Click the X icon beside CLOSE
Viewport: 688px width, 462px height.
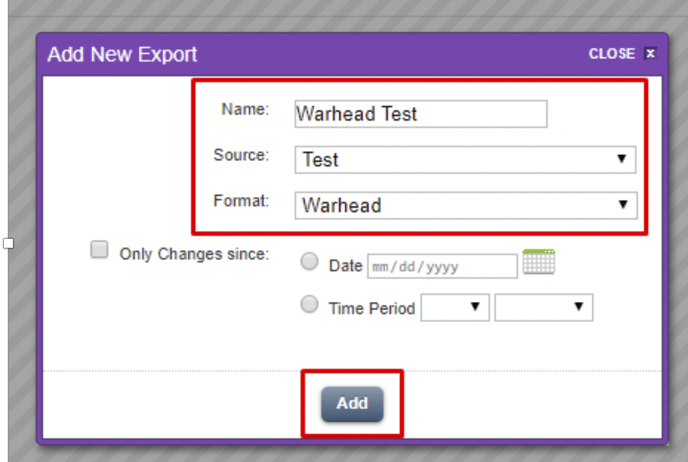pyautogui.click(x=650, y=54)
